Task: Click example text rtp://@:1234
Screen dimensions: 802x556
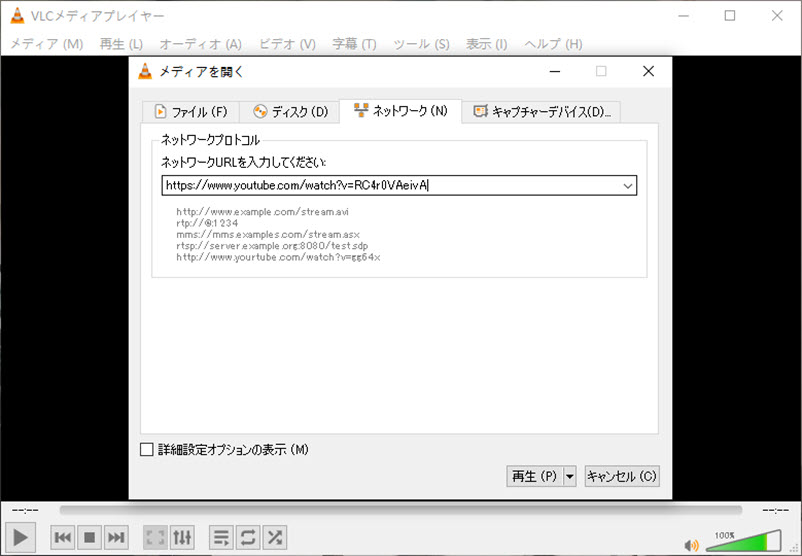Action: 207,223
